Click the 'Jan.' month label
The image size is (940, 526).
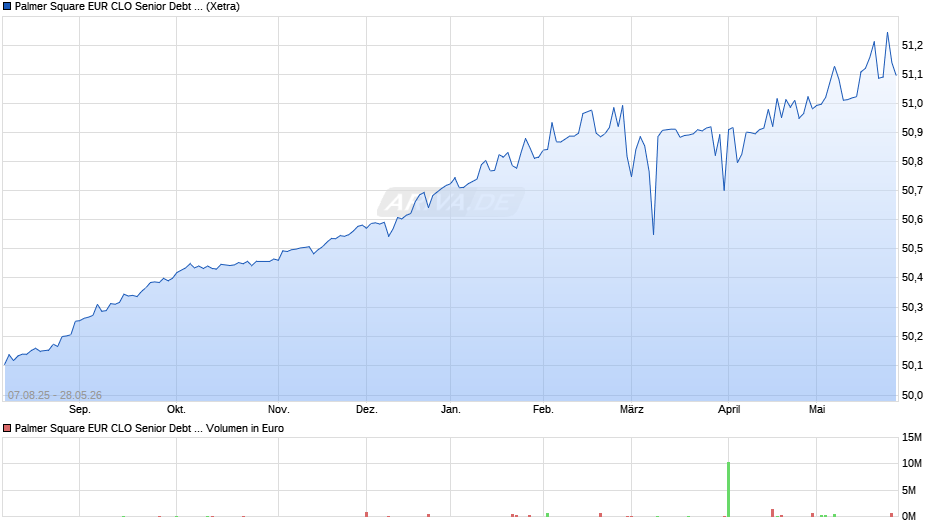point(451,410)
